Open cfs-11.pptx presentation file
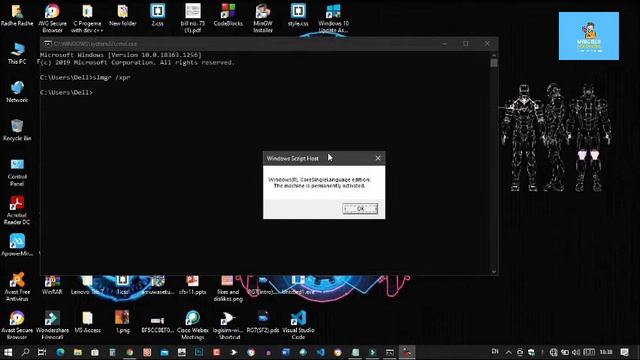 pyautogui.click(x=193, y=285)
